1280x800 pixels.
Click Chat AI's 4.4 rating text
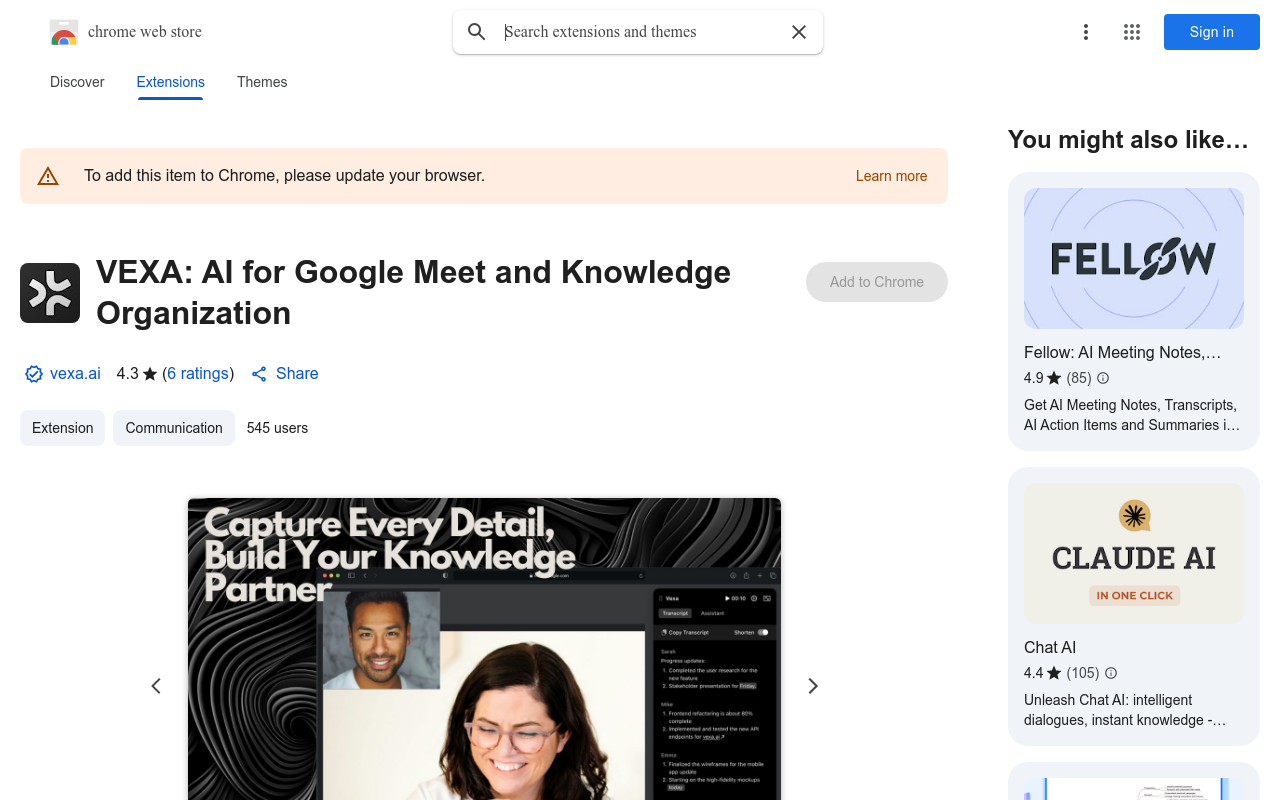(x=1033, y=673)
